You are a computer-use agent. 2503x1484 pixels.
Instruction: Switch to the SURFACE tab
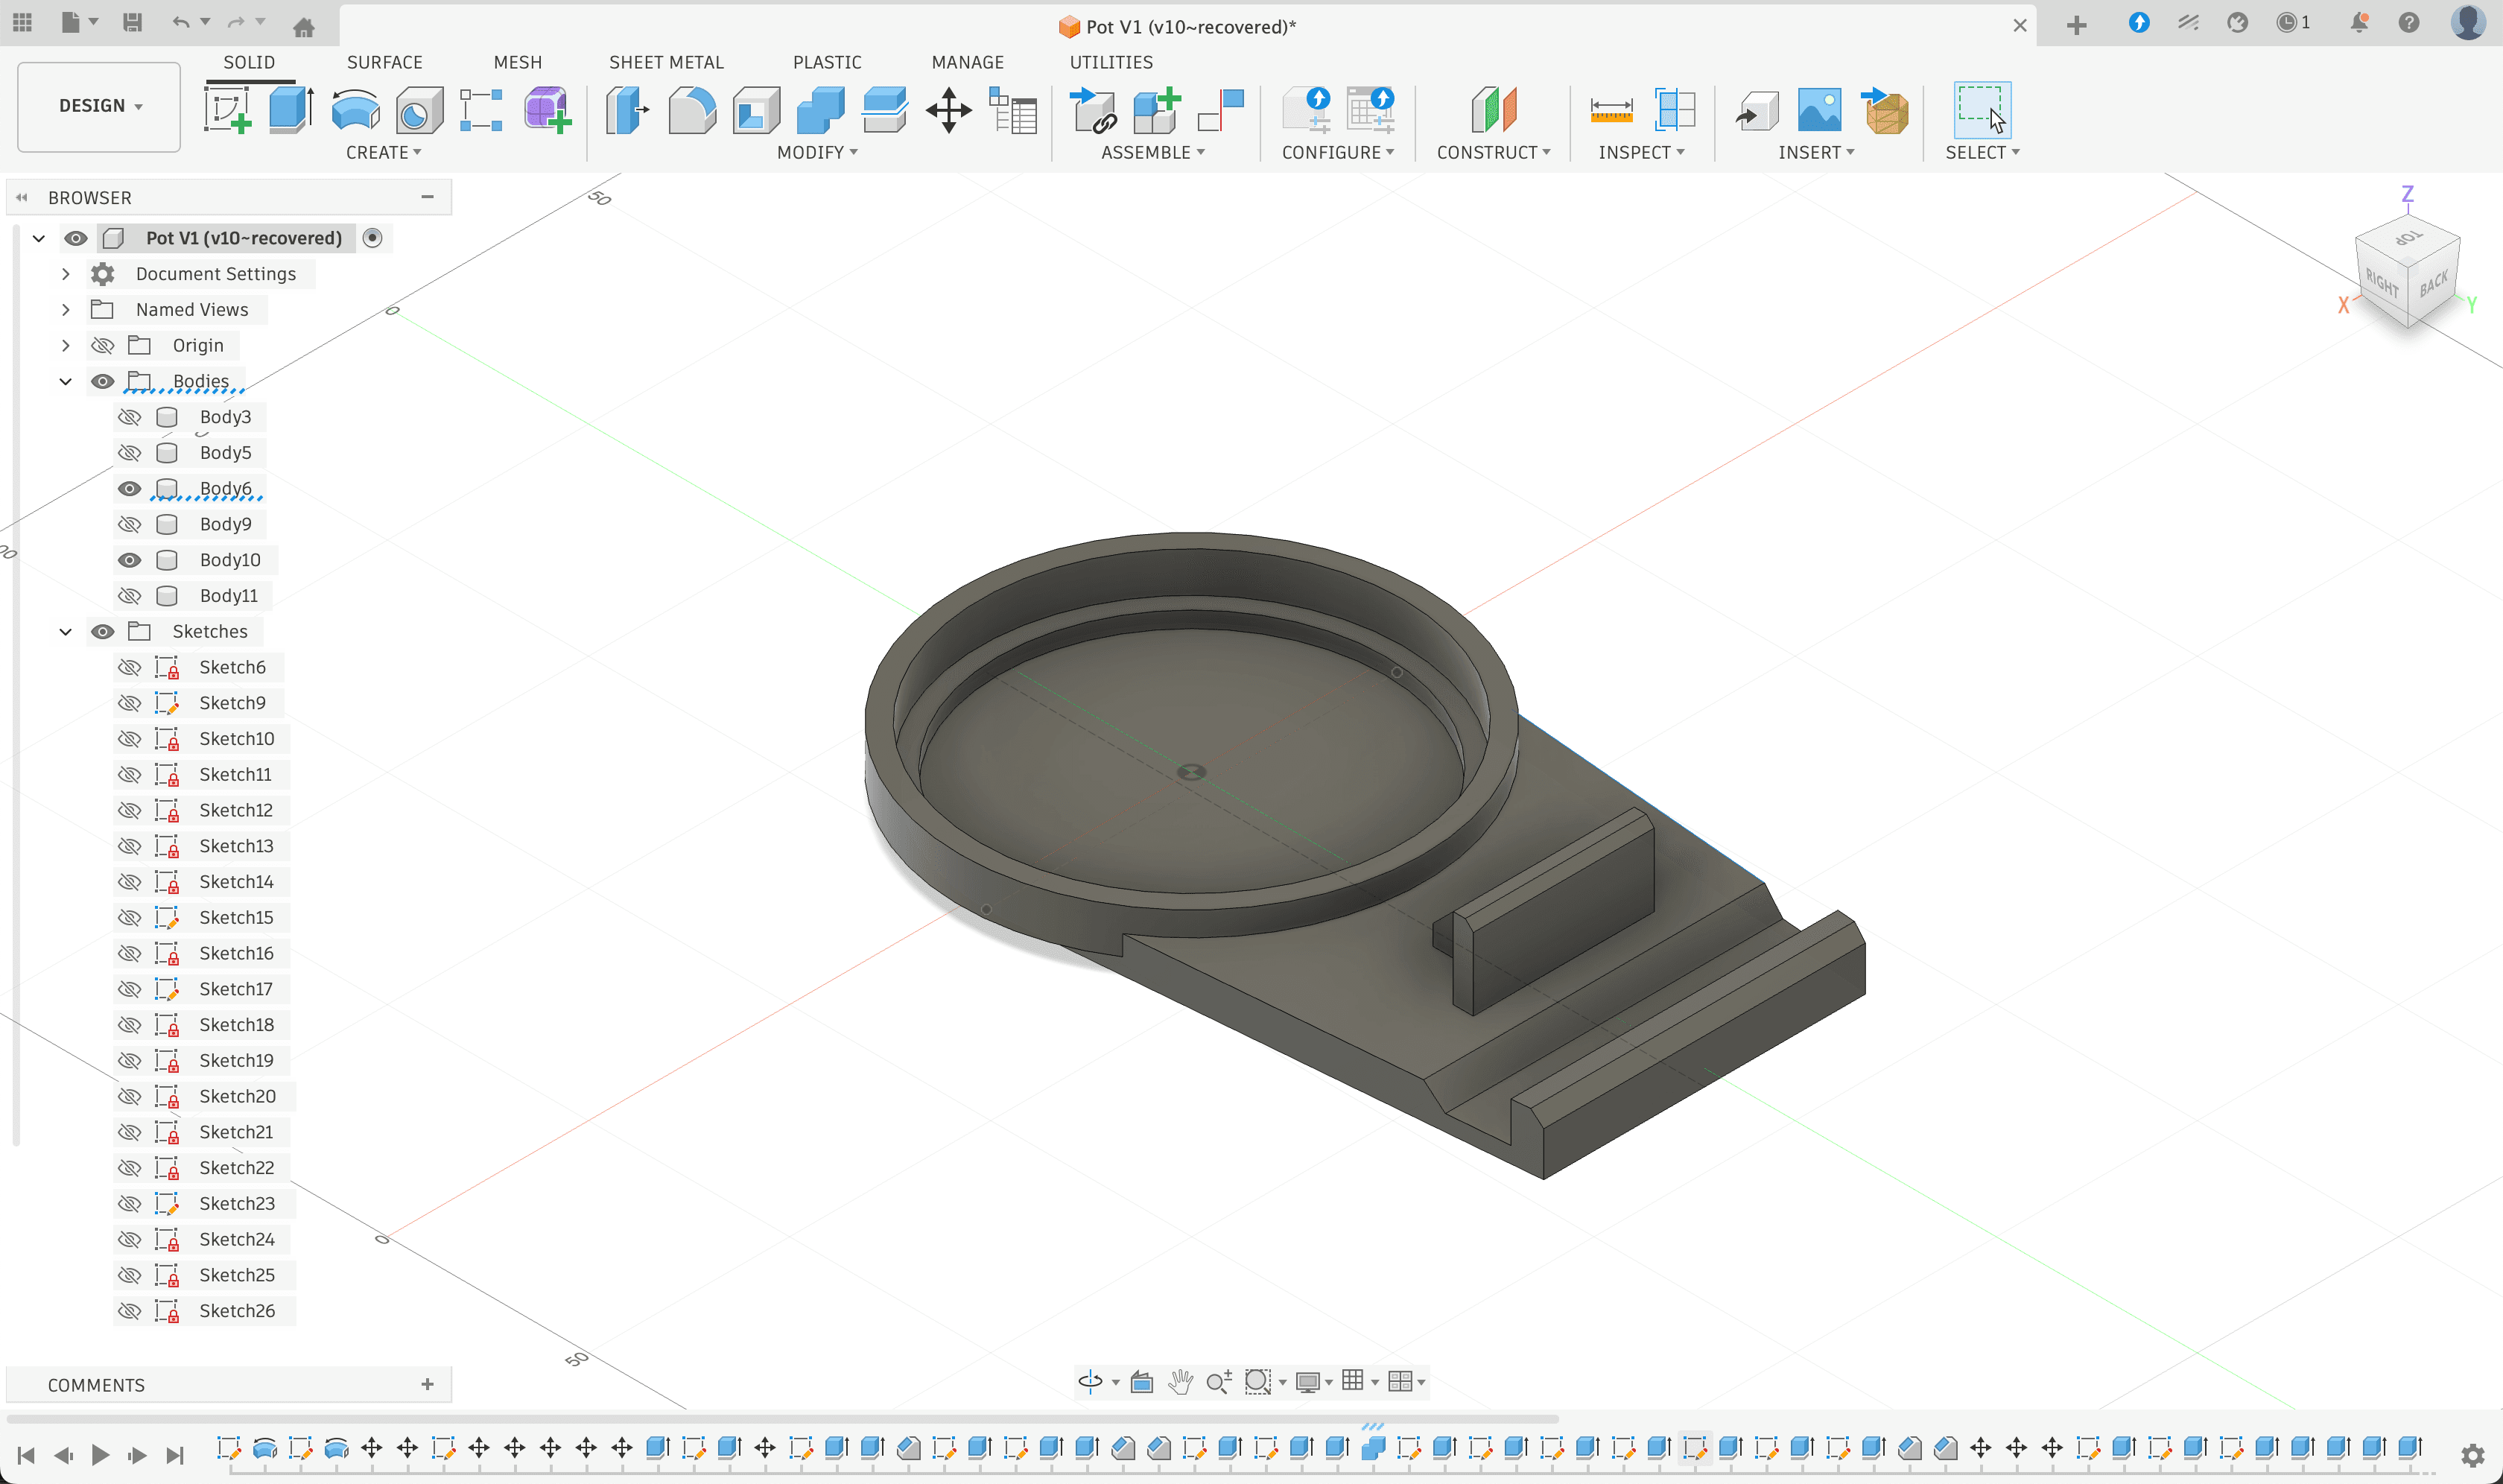[x=384, y=62]
